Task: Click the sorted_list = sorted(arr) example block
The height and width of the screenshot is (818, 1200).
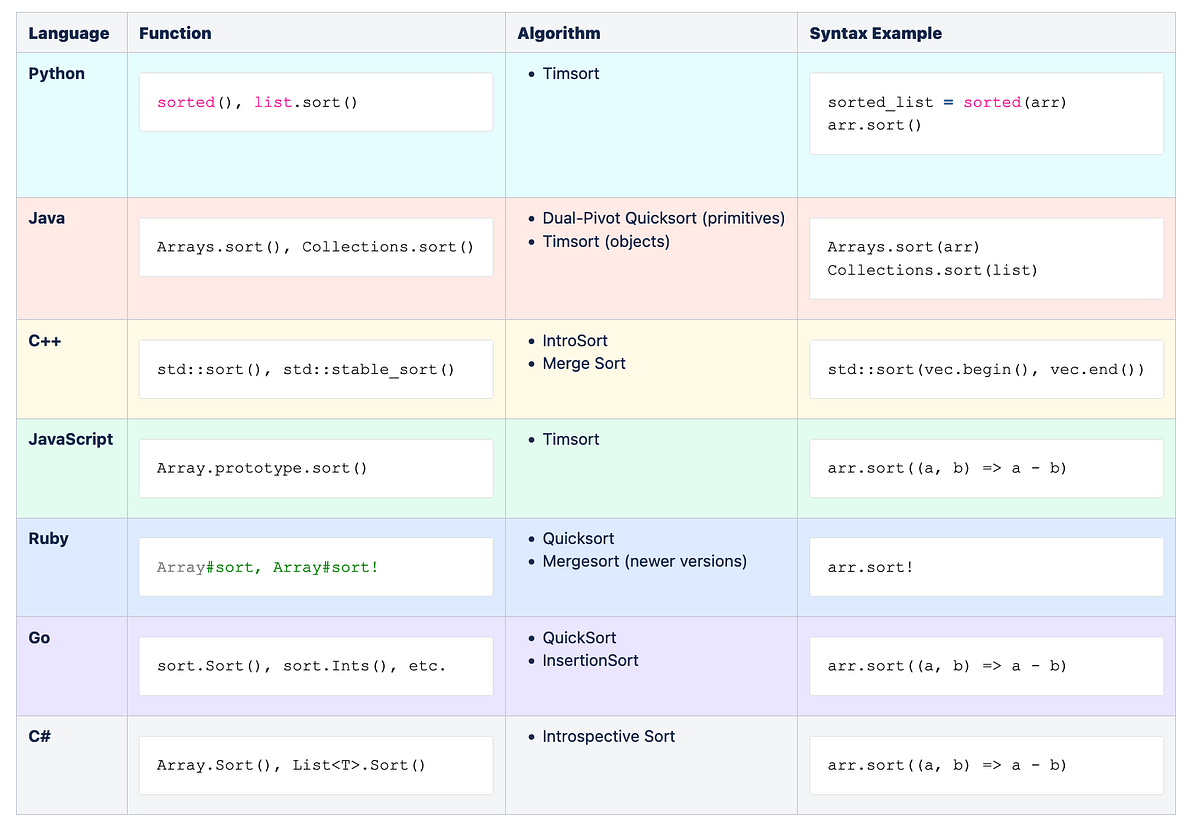Action: point(986,114)
